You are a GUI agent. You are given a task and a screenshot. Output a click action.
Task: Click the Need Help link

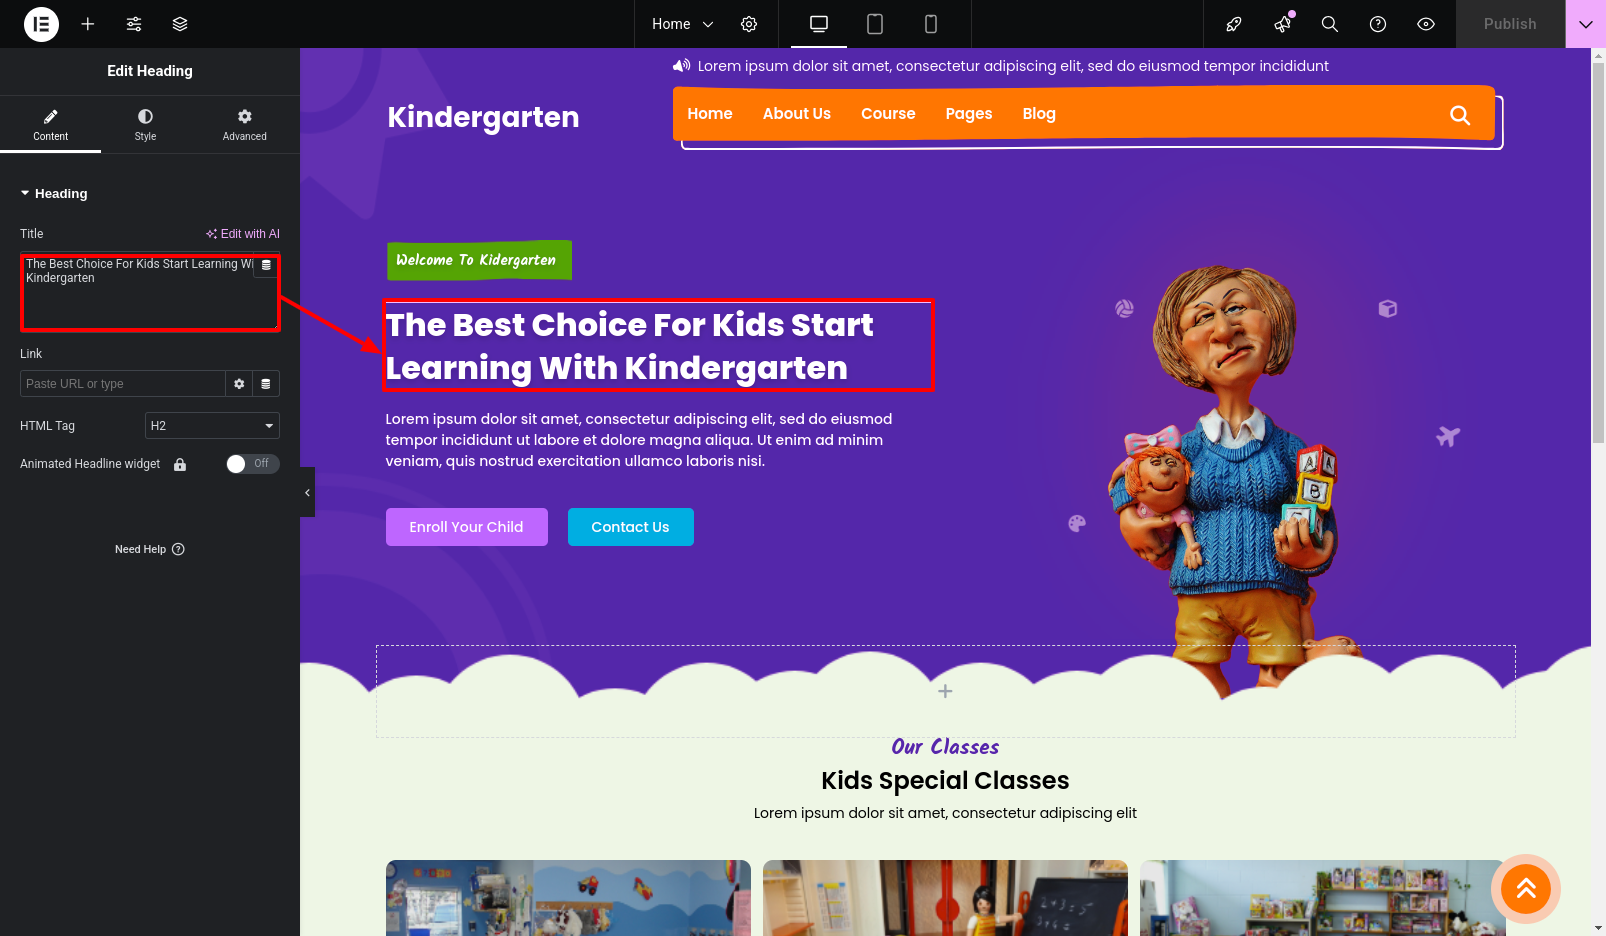click(150, 549)
